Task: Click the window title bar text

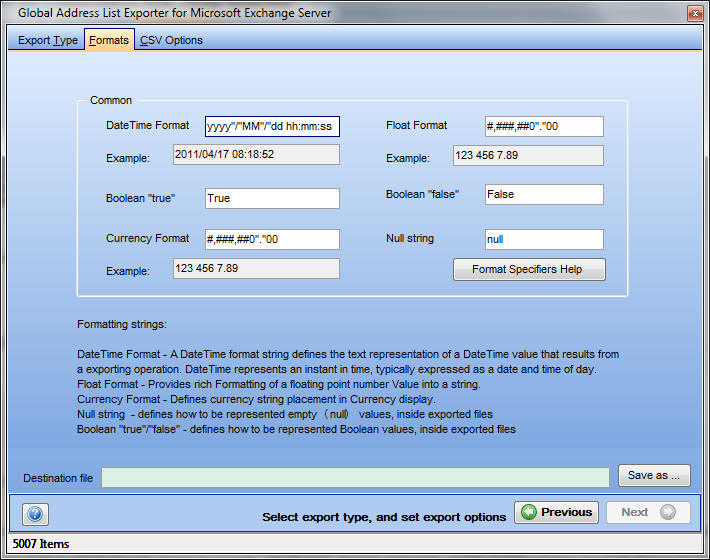Action: coord(175,13)
